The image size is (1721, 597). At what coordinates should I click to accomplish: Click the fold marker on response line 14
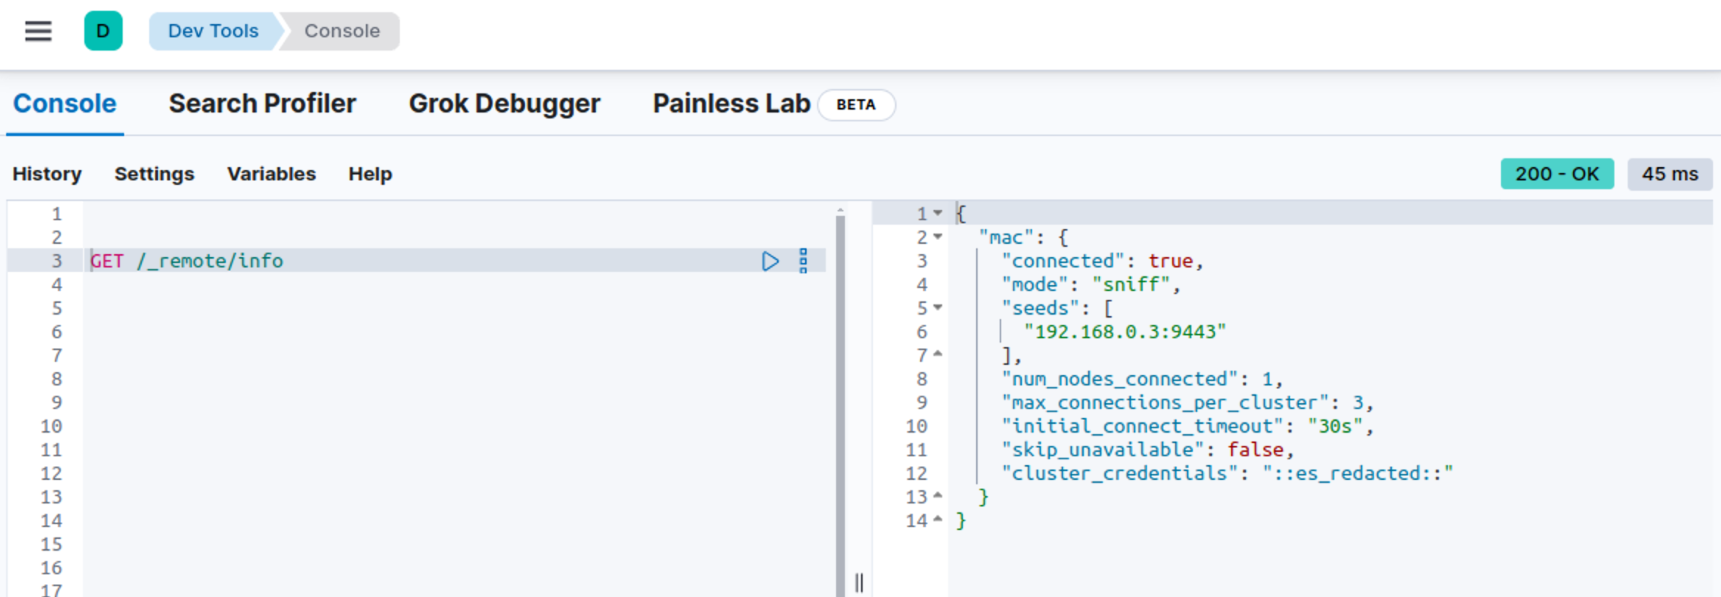[x=938, y=520]
